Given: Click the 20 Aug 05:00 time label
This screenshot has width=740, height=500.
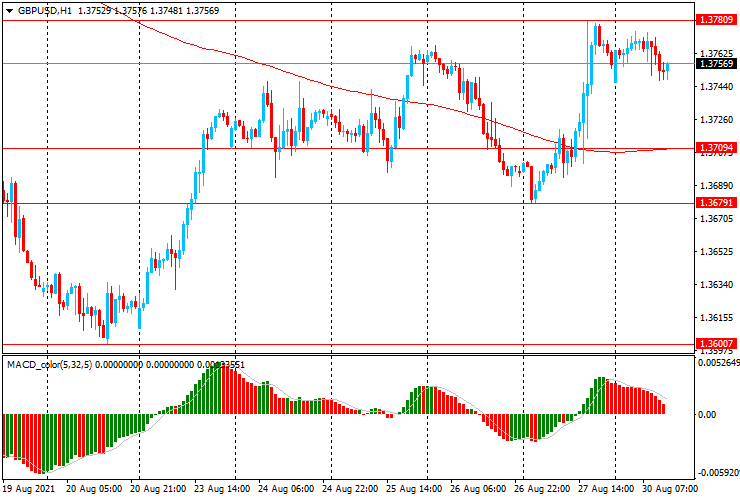Looking at the screenshot, I should [x=93, y=488].
